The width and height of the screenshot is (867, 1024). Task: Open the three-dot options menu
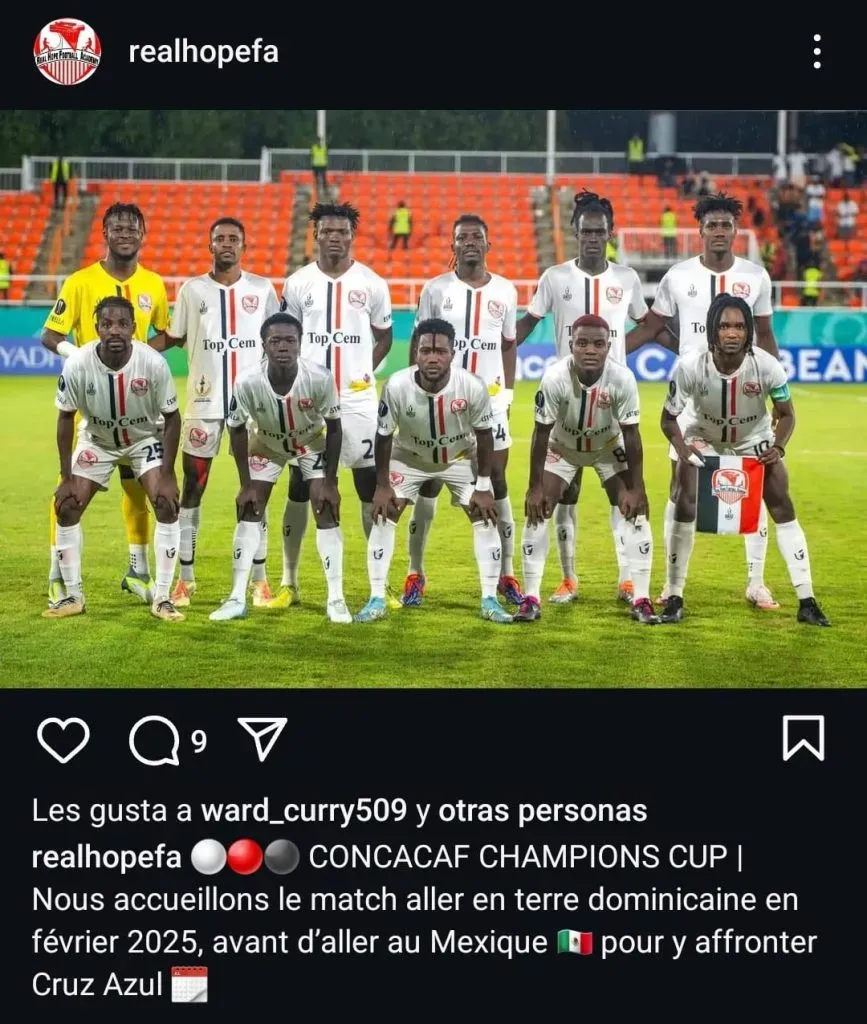817,51
